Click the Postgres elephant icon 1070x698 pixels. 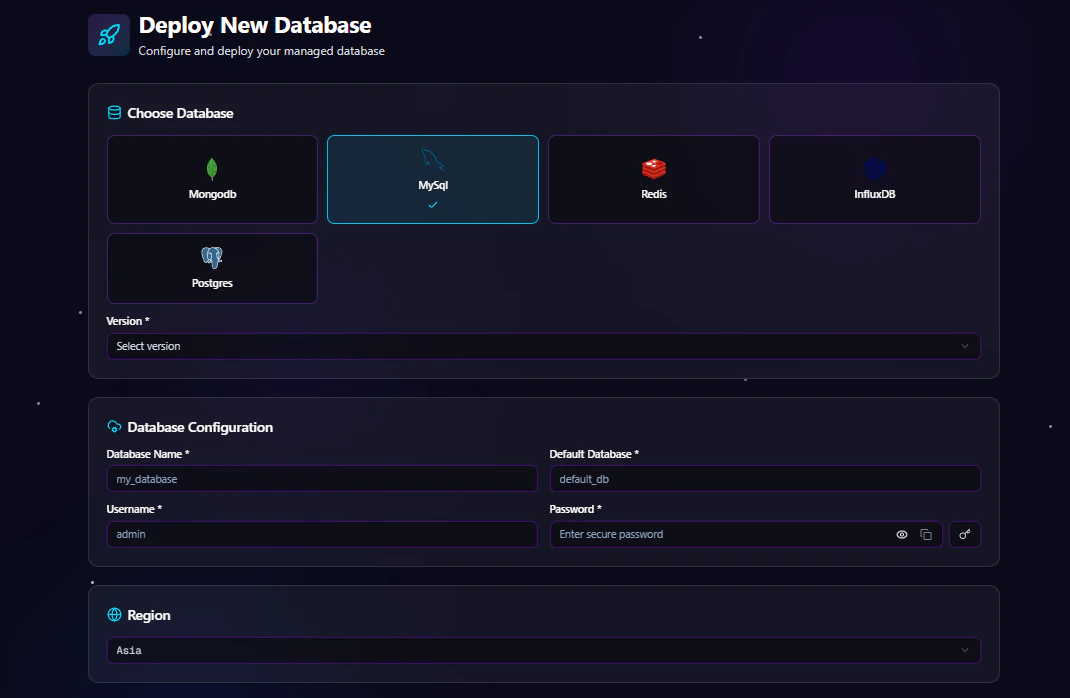(212, 257)
